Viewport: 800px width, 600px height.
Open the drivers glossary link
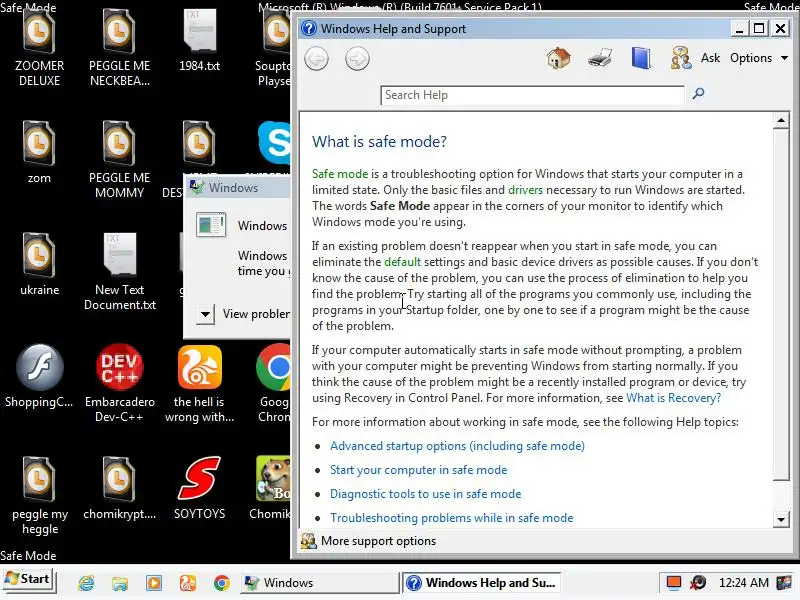click(525, 190)
